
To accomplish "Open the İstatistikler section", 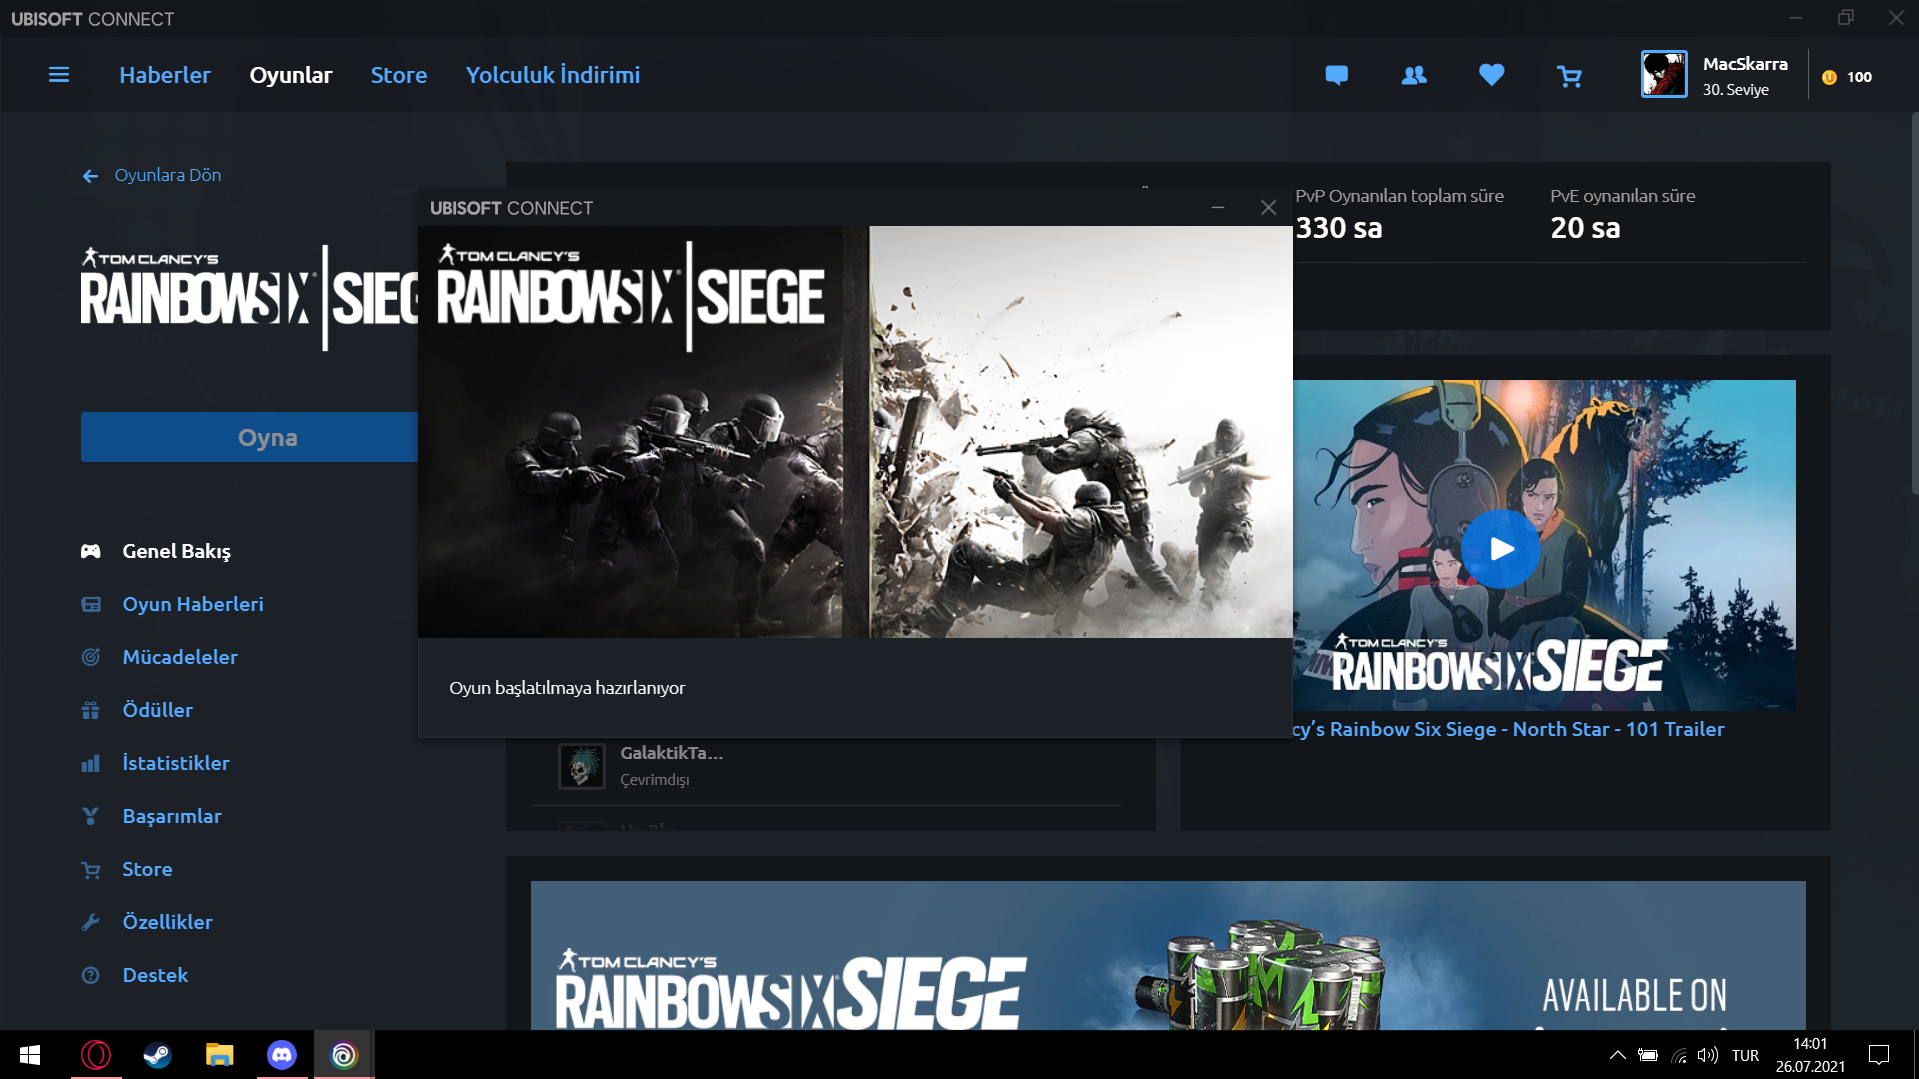I will pyautogui.click(x=176, y=763).
